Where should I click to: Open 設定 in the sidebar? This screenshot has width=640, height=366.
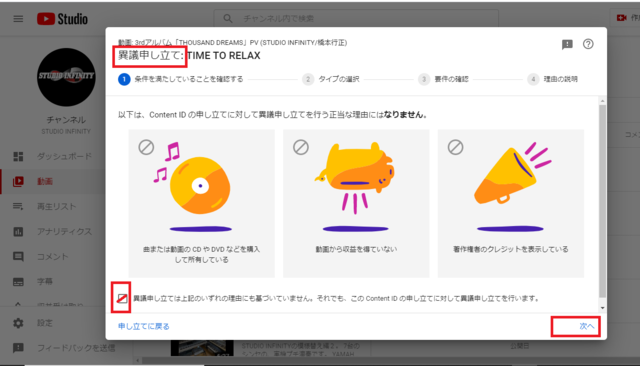[x=44, y=323]
